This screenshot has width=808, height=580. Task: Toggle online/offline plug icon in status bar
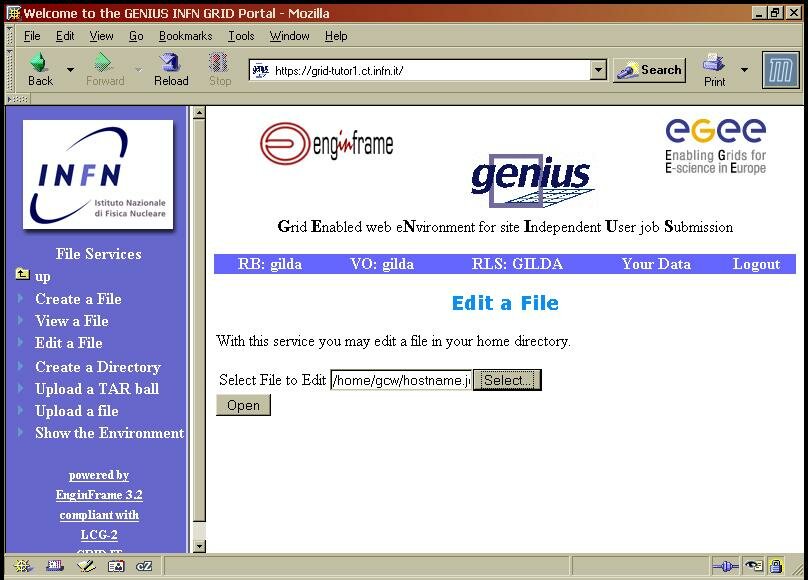(725, 567)
